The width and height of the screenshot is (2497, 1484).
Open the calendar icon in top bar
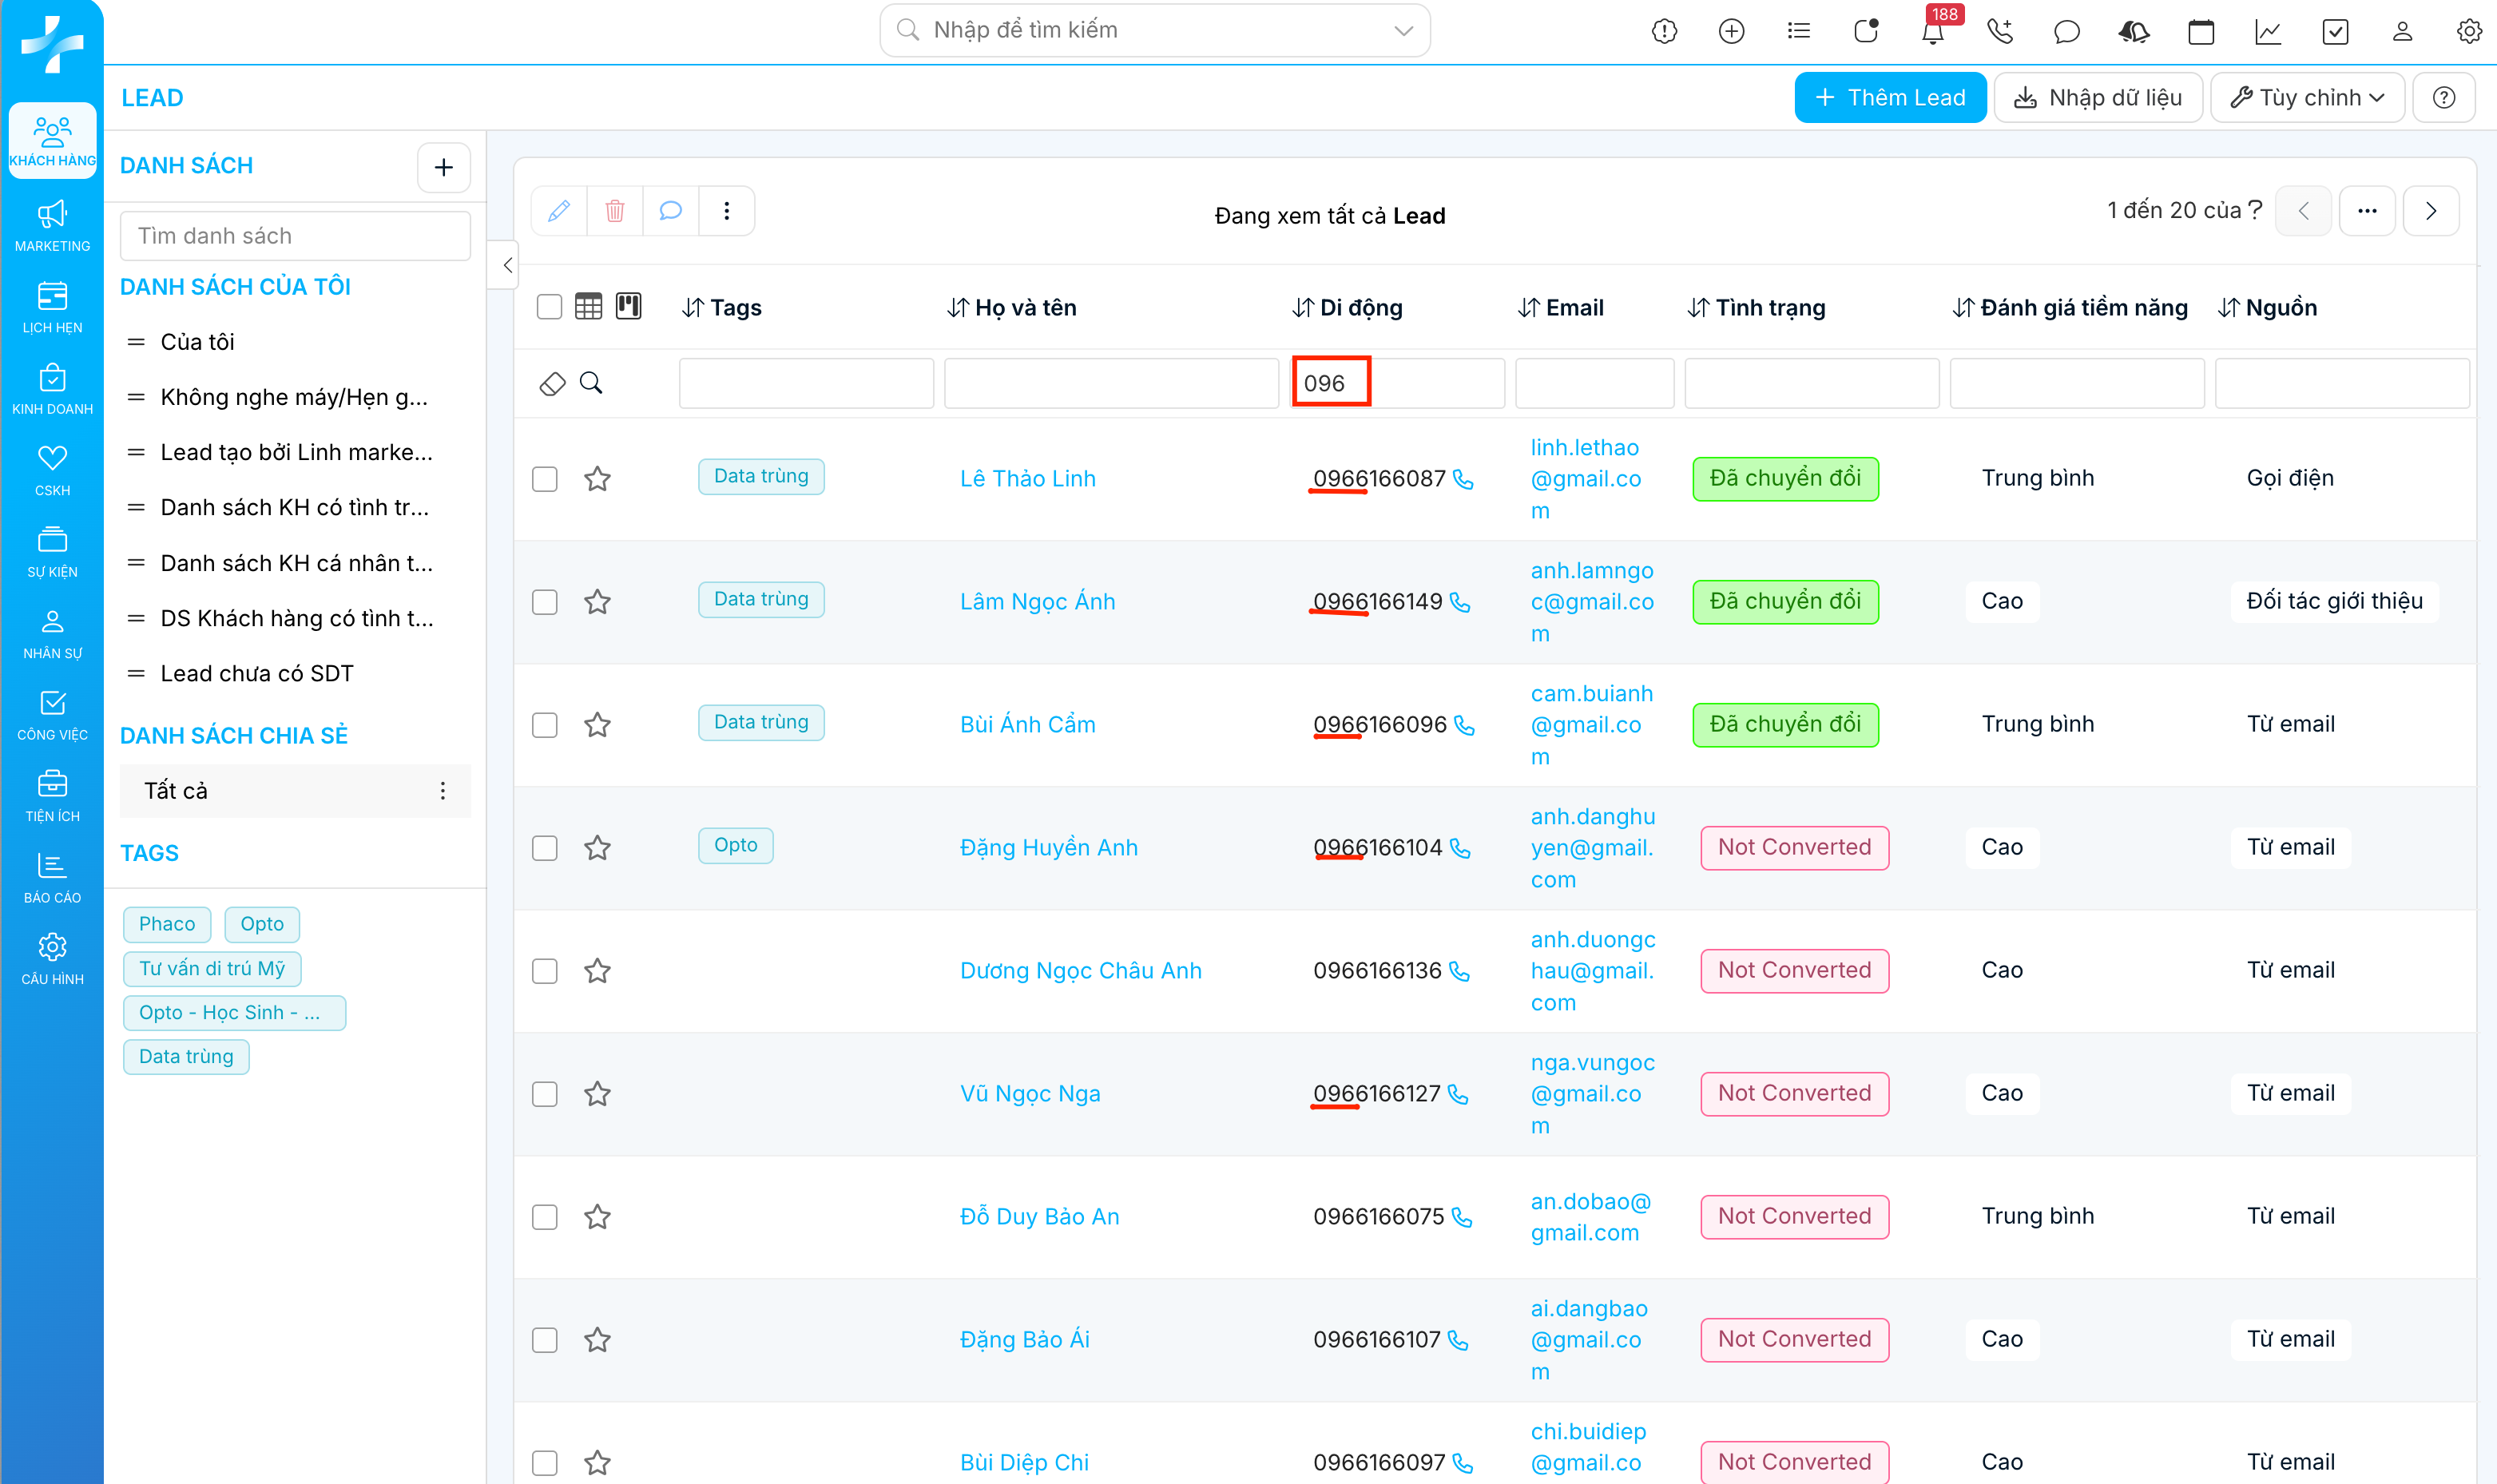(2200, 32)
